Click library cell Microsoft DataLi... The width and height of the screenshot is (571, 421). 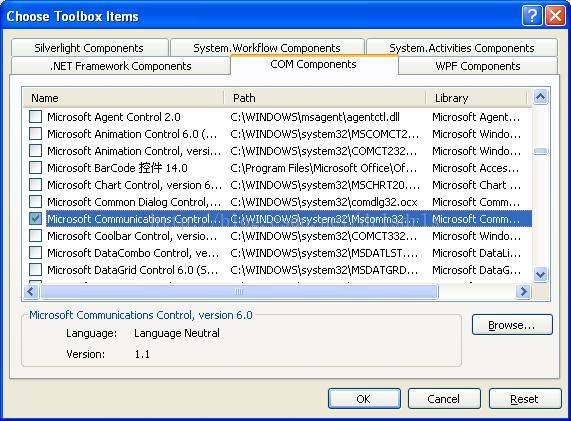(476, 253)
